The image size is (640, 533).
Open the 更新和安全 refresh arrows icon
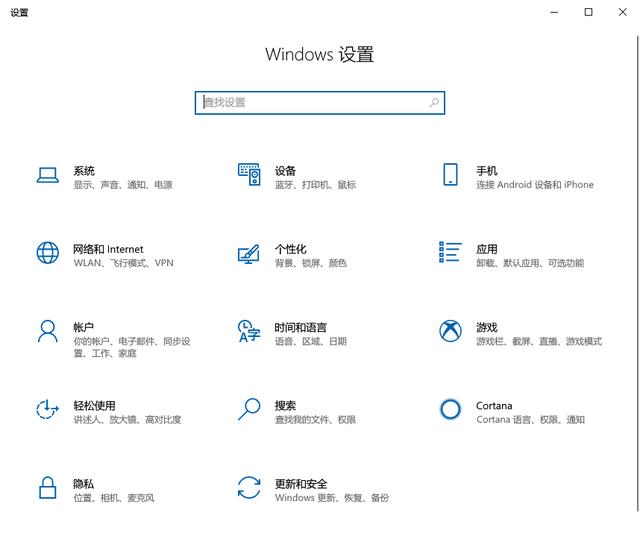coord(249,488)
